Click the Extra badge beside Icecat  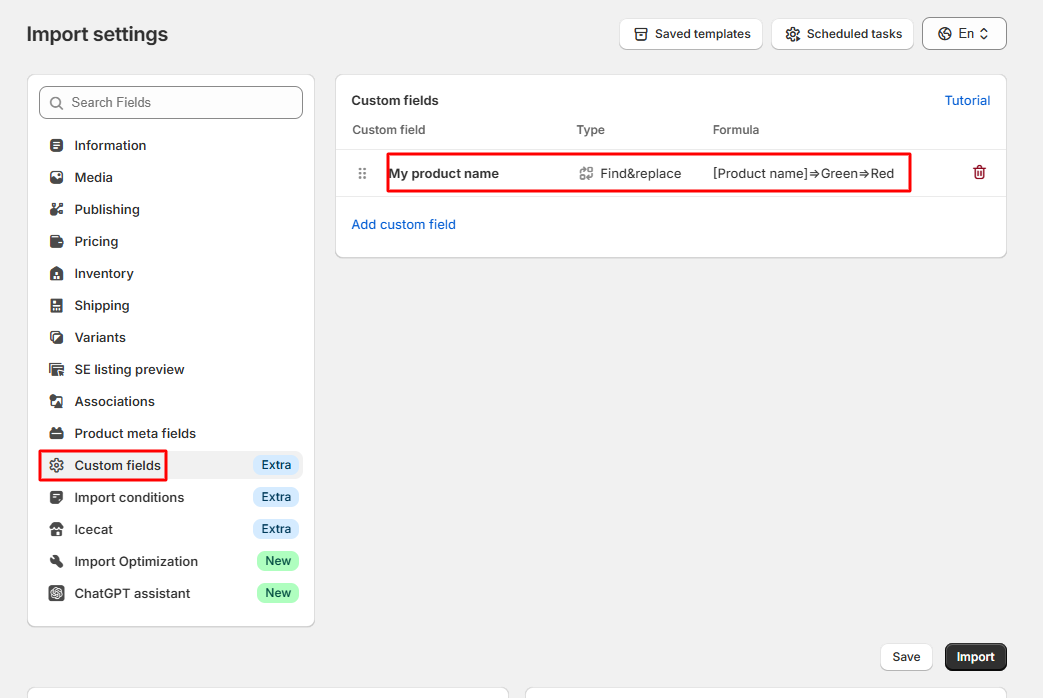(x=276, y=529)
